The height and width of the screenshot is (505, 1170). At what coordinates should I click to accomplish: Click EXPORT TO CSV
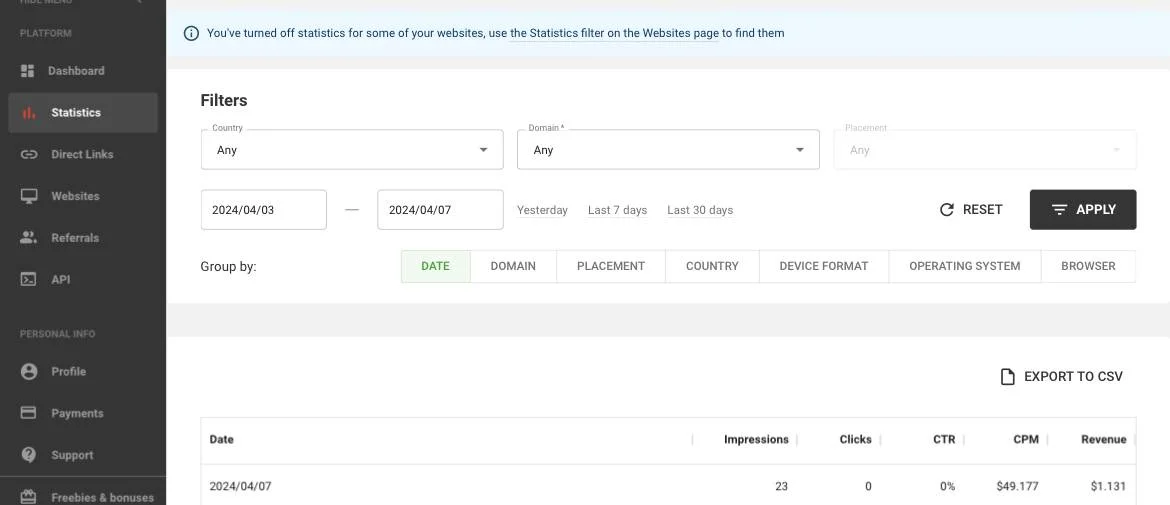pyautogui.click(x=1062, y=377)
